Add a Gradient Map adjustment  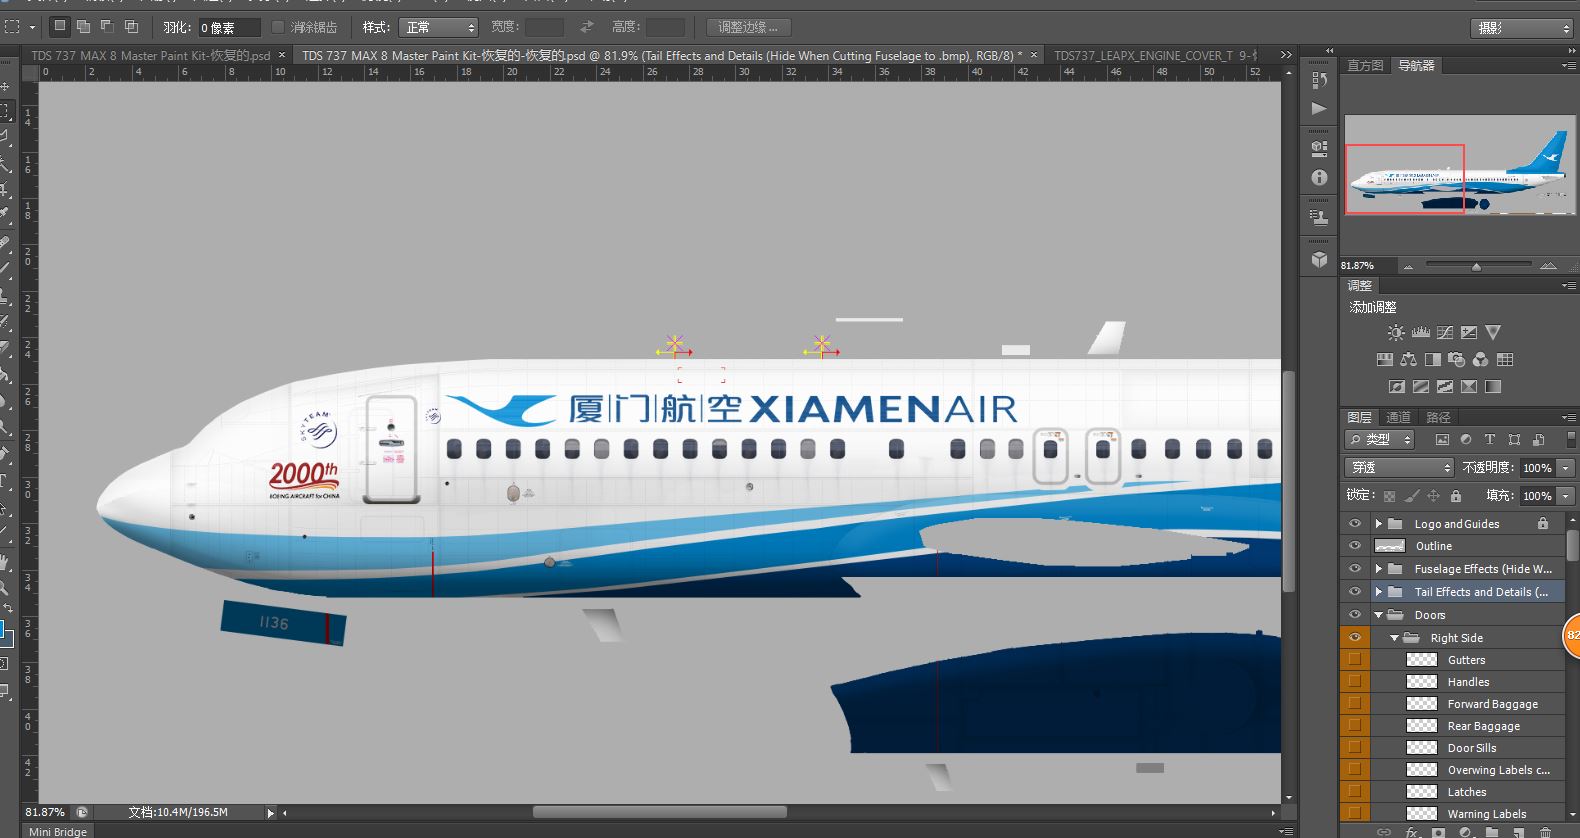(1493, 387)
